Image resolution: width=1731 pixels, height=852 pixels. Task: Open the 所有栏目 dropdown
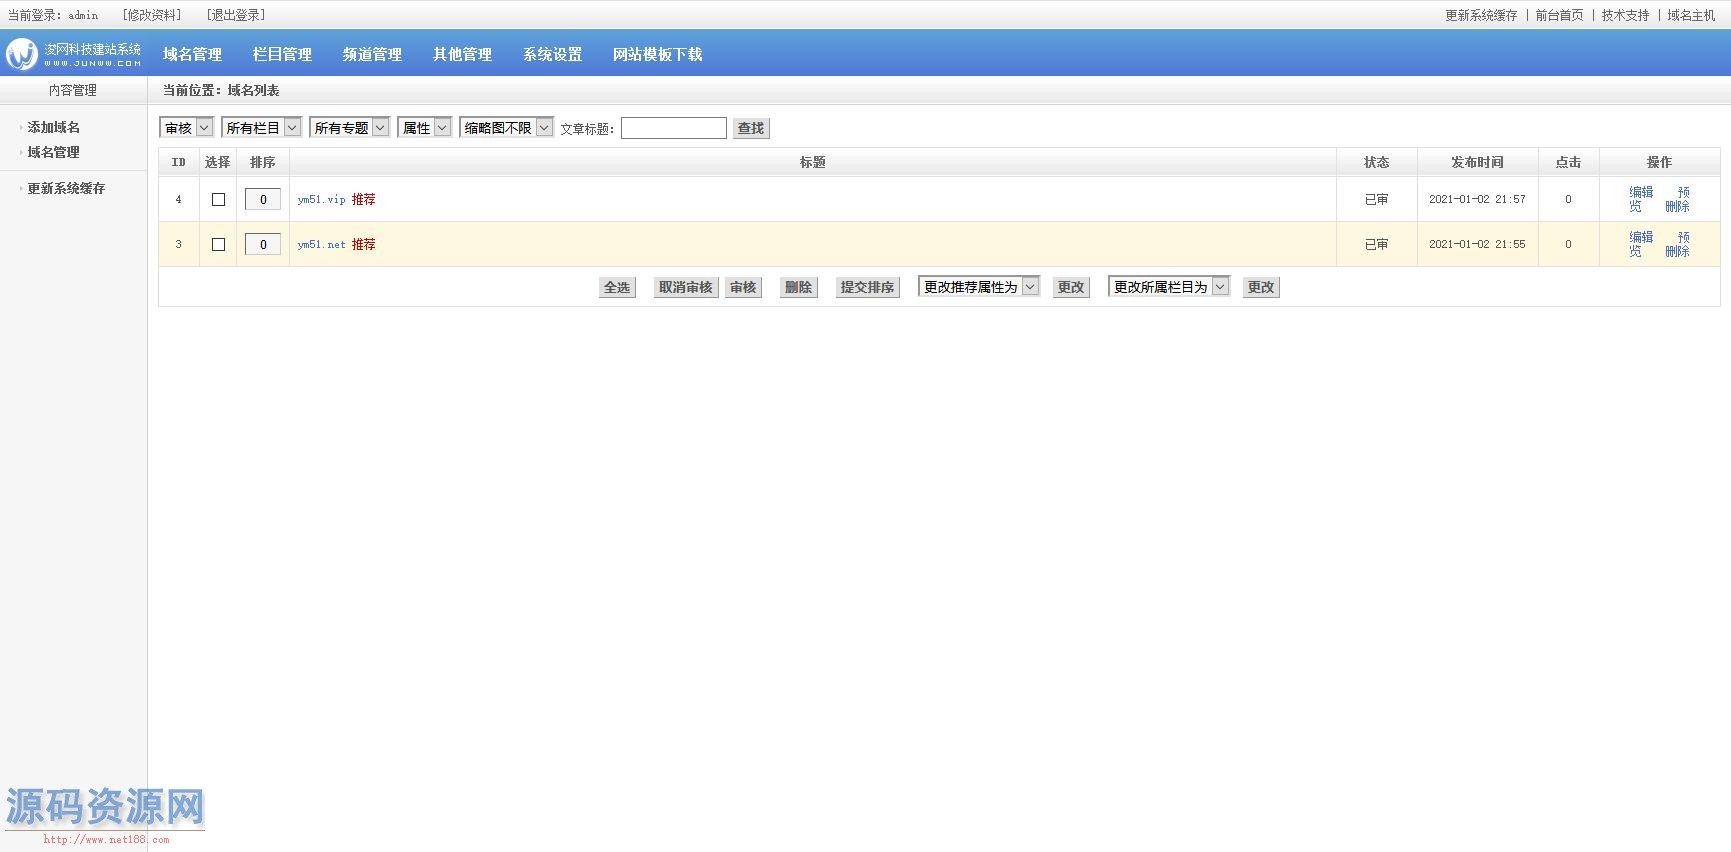262,128
